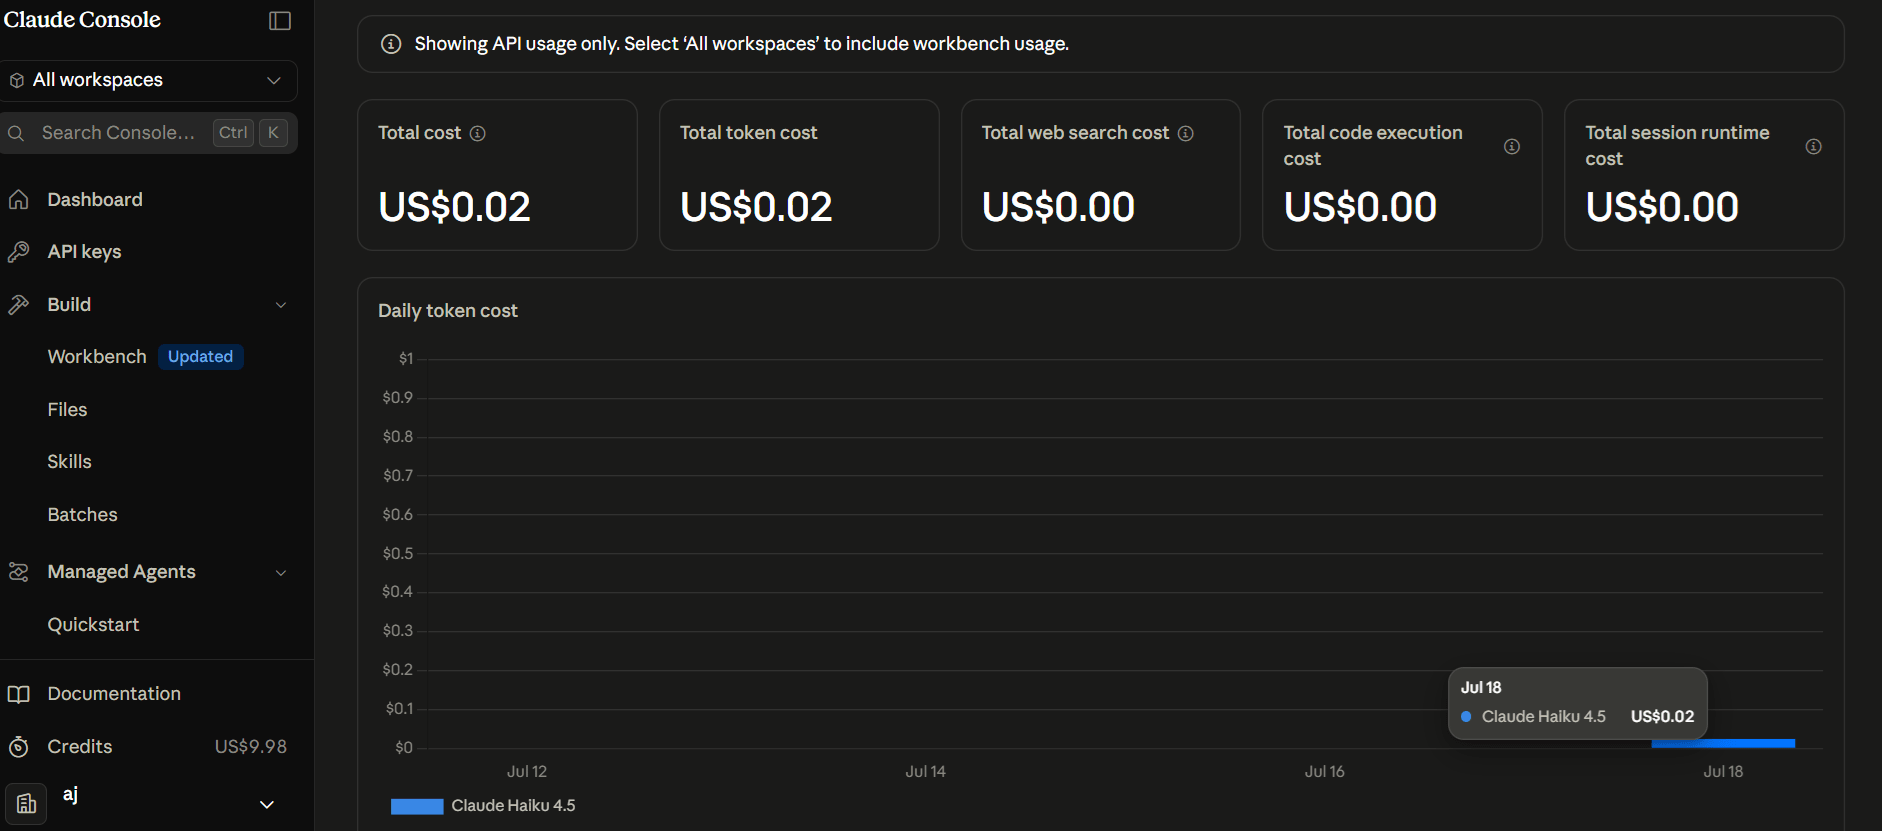Click the search magnifier icon
Viewport: 1882px width, 831px height.
pyautogui.click(x=16, y=133)
